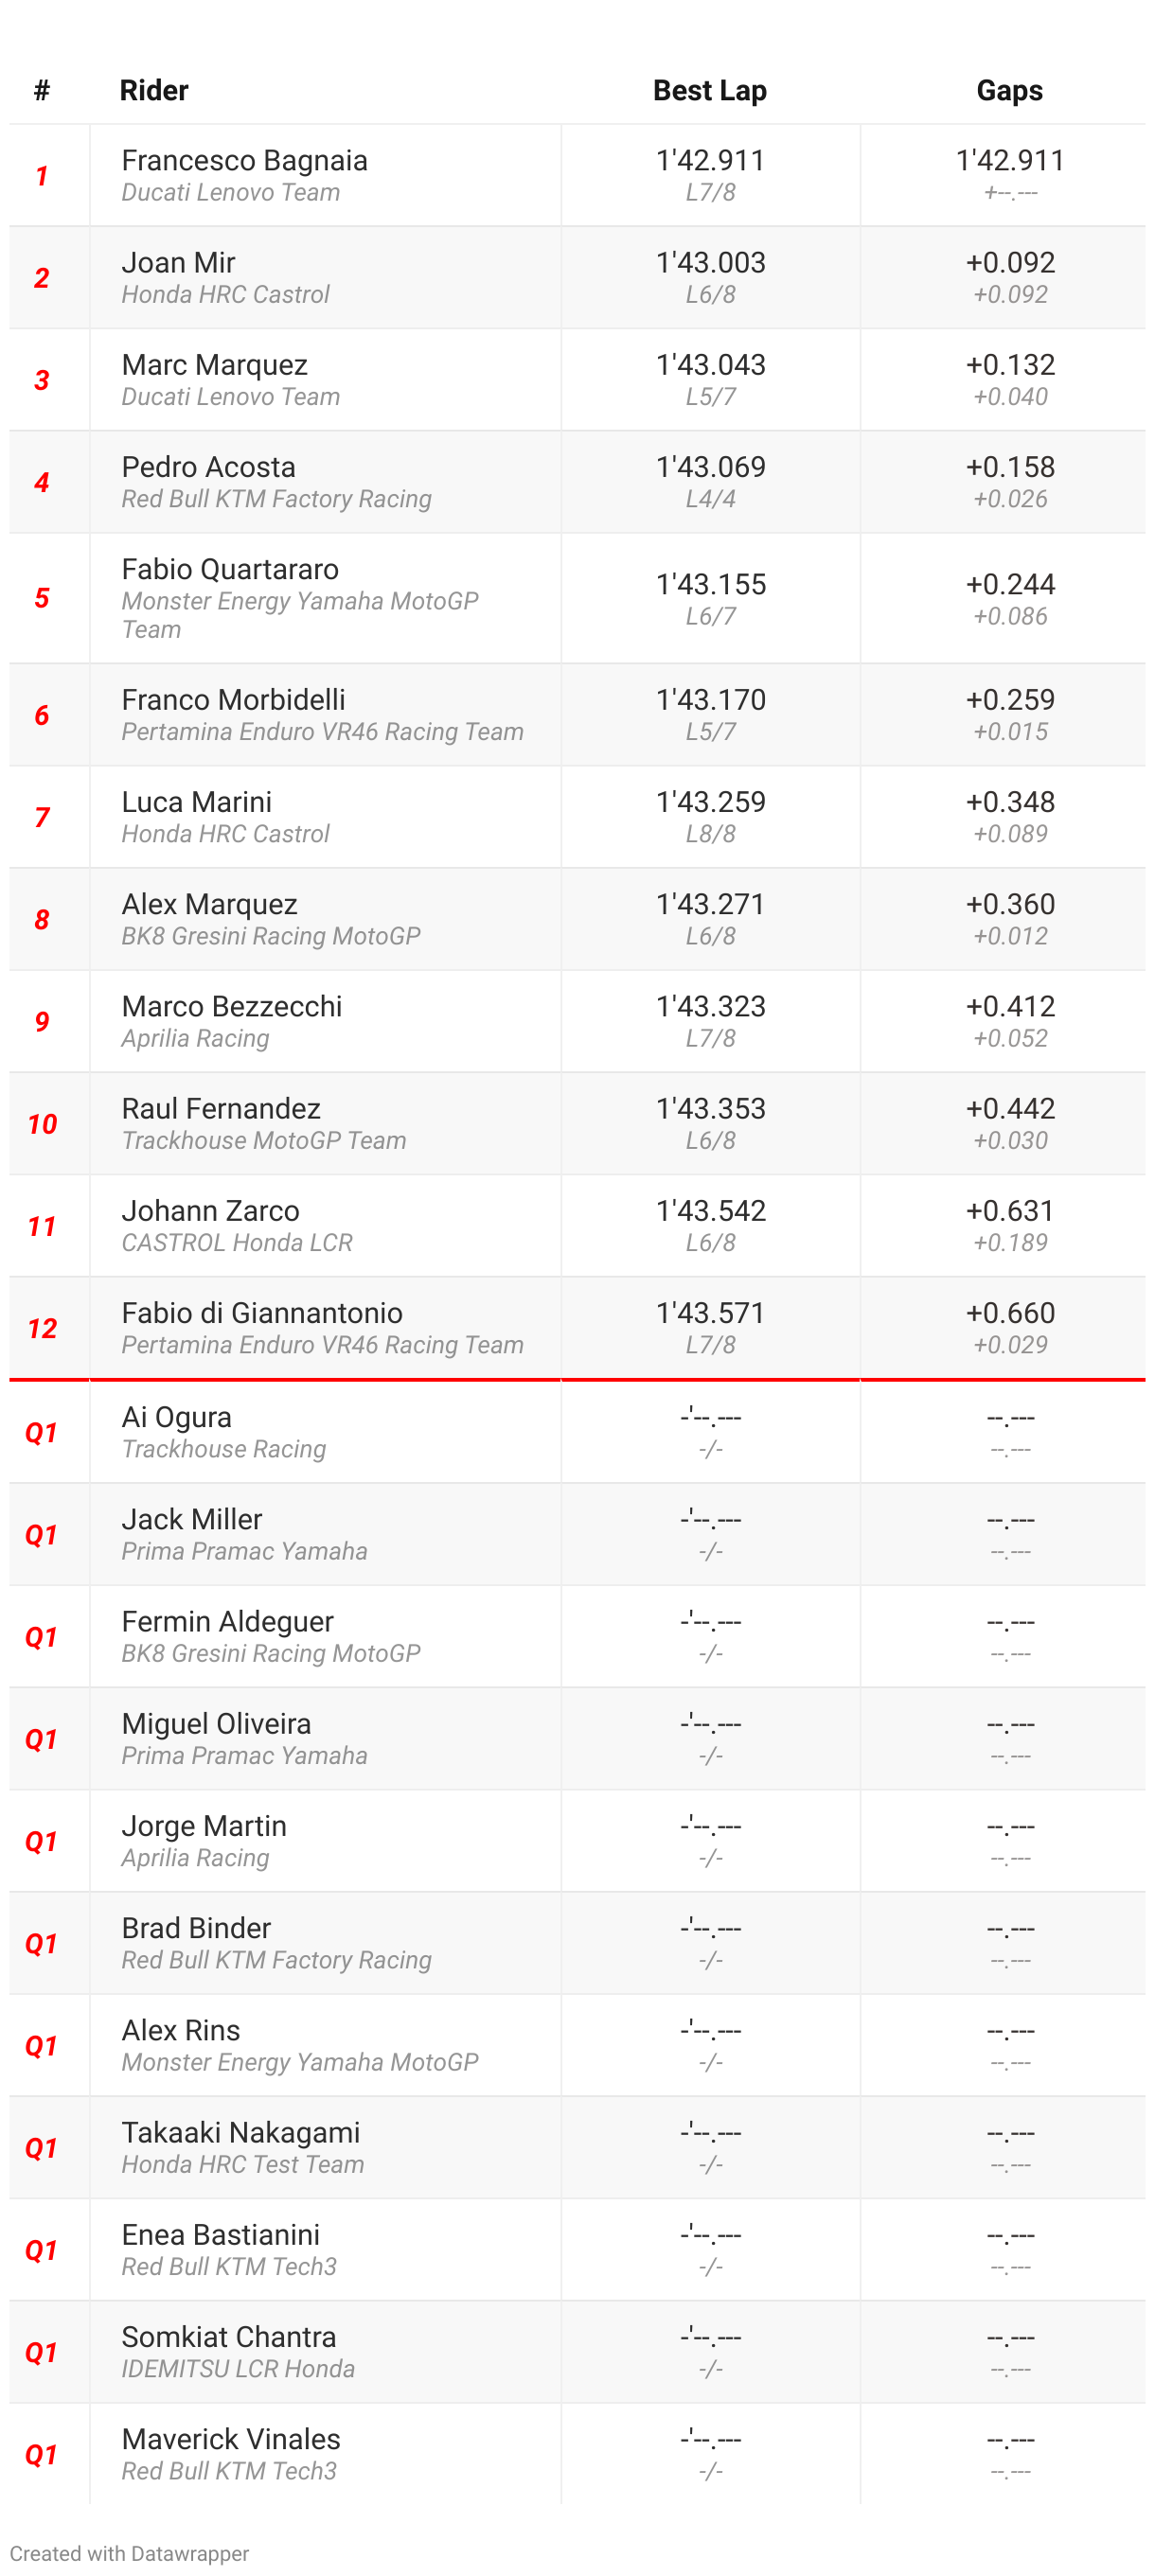The image size is (1155, 2576).
Task: Click position number 9 for Marco Bezzecchi
Action: click(x=42, y=1022)
